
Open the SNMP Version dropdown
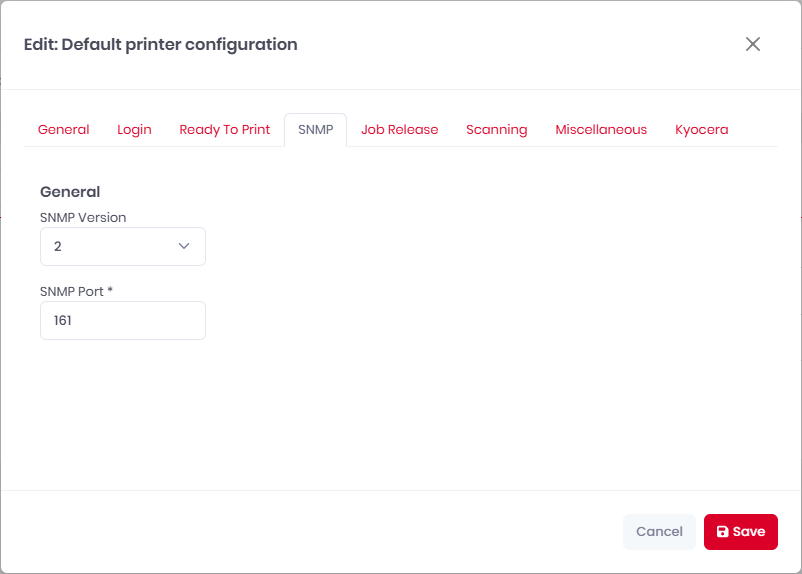[x=122, y=246]
